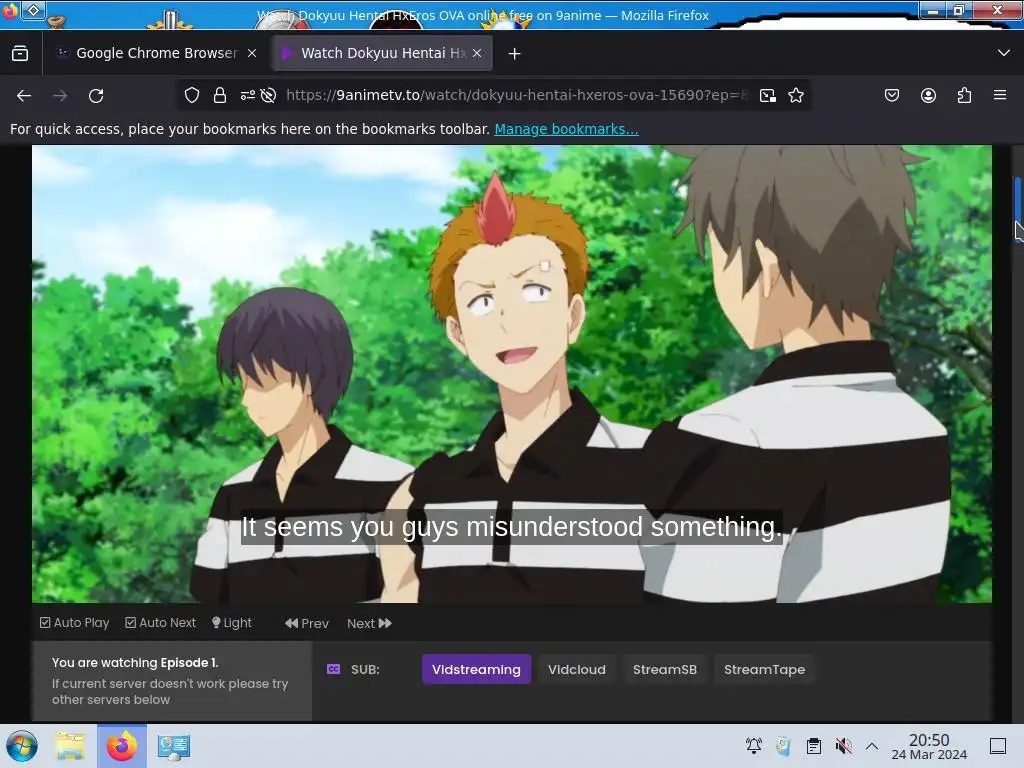
Task: Click the diamond icon in title bar
Action: pos(34,10)
